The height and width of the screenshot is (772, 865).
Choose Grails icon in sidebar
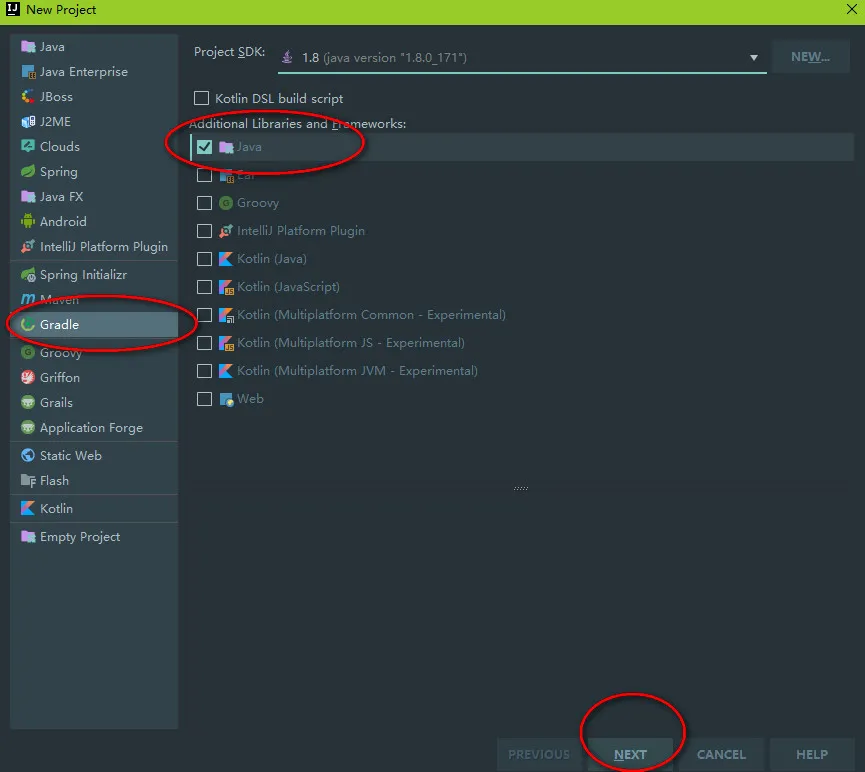28,402
